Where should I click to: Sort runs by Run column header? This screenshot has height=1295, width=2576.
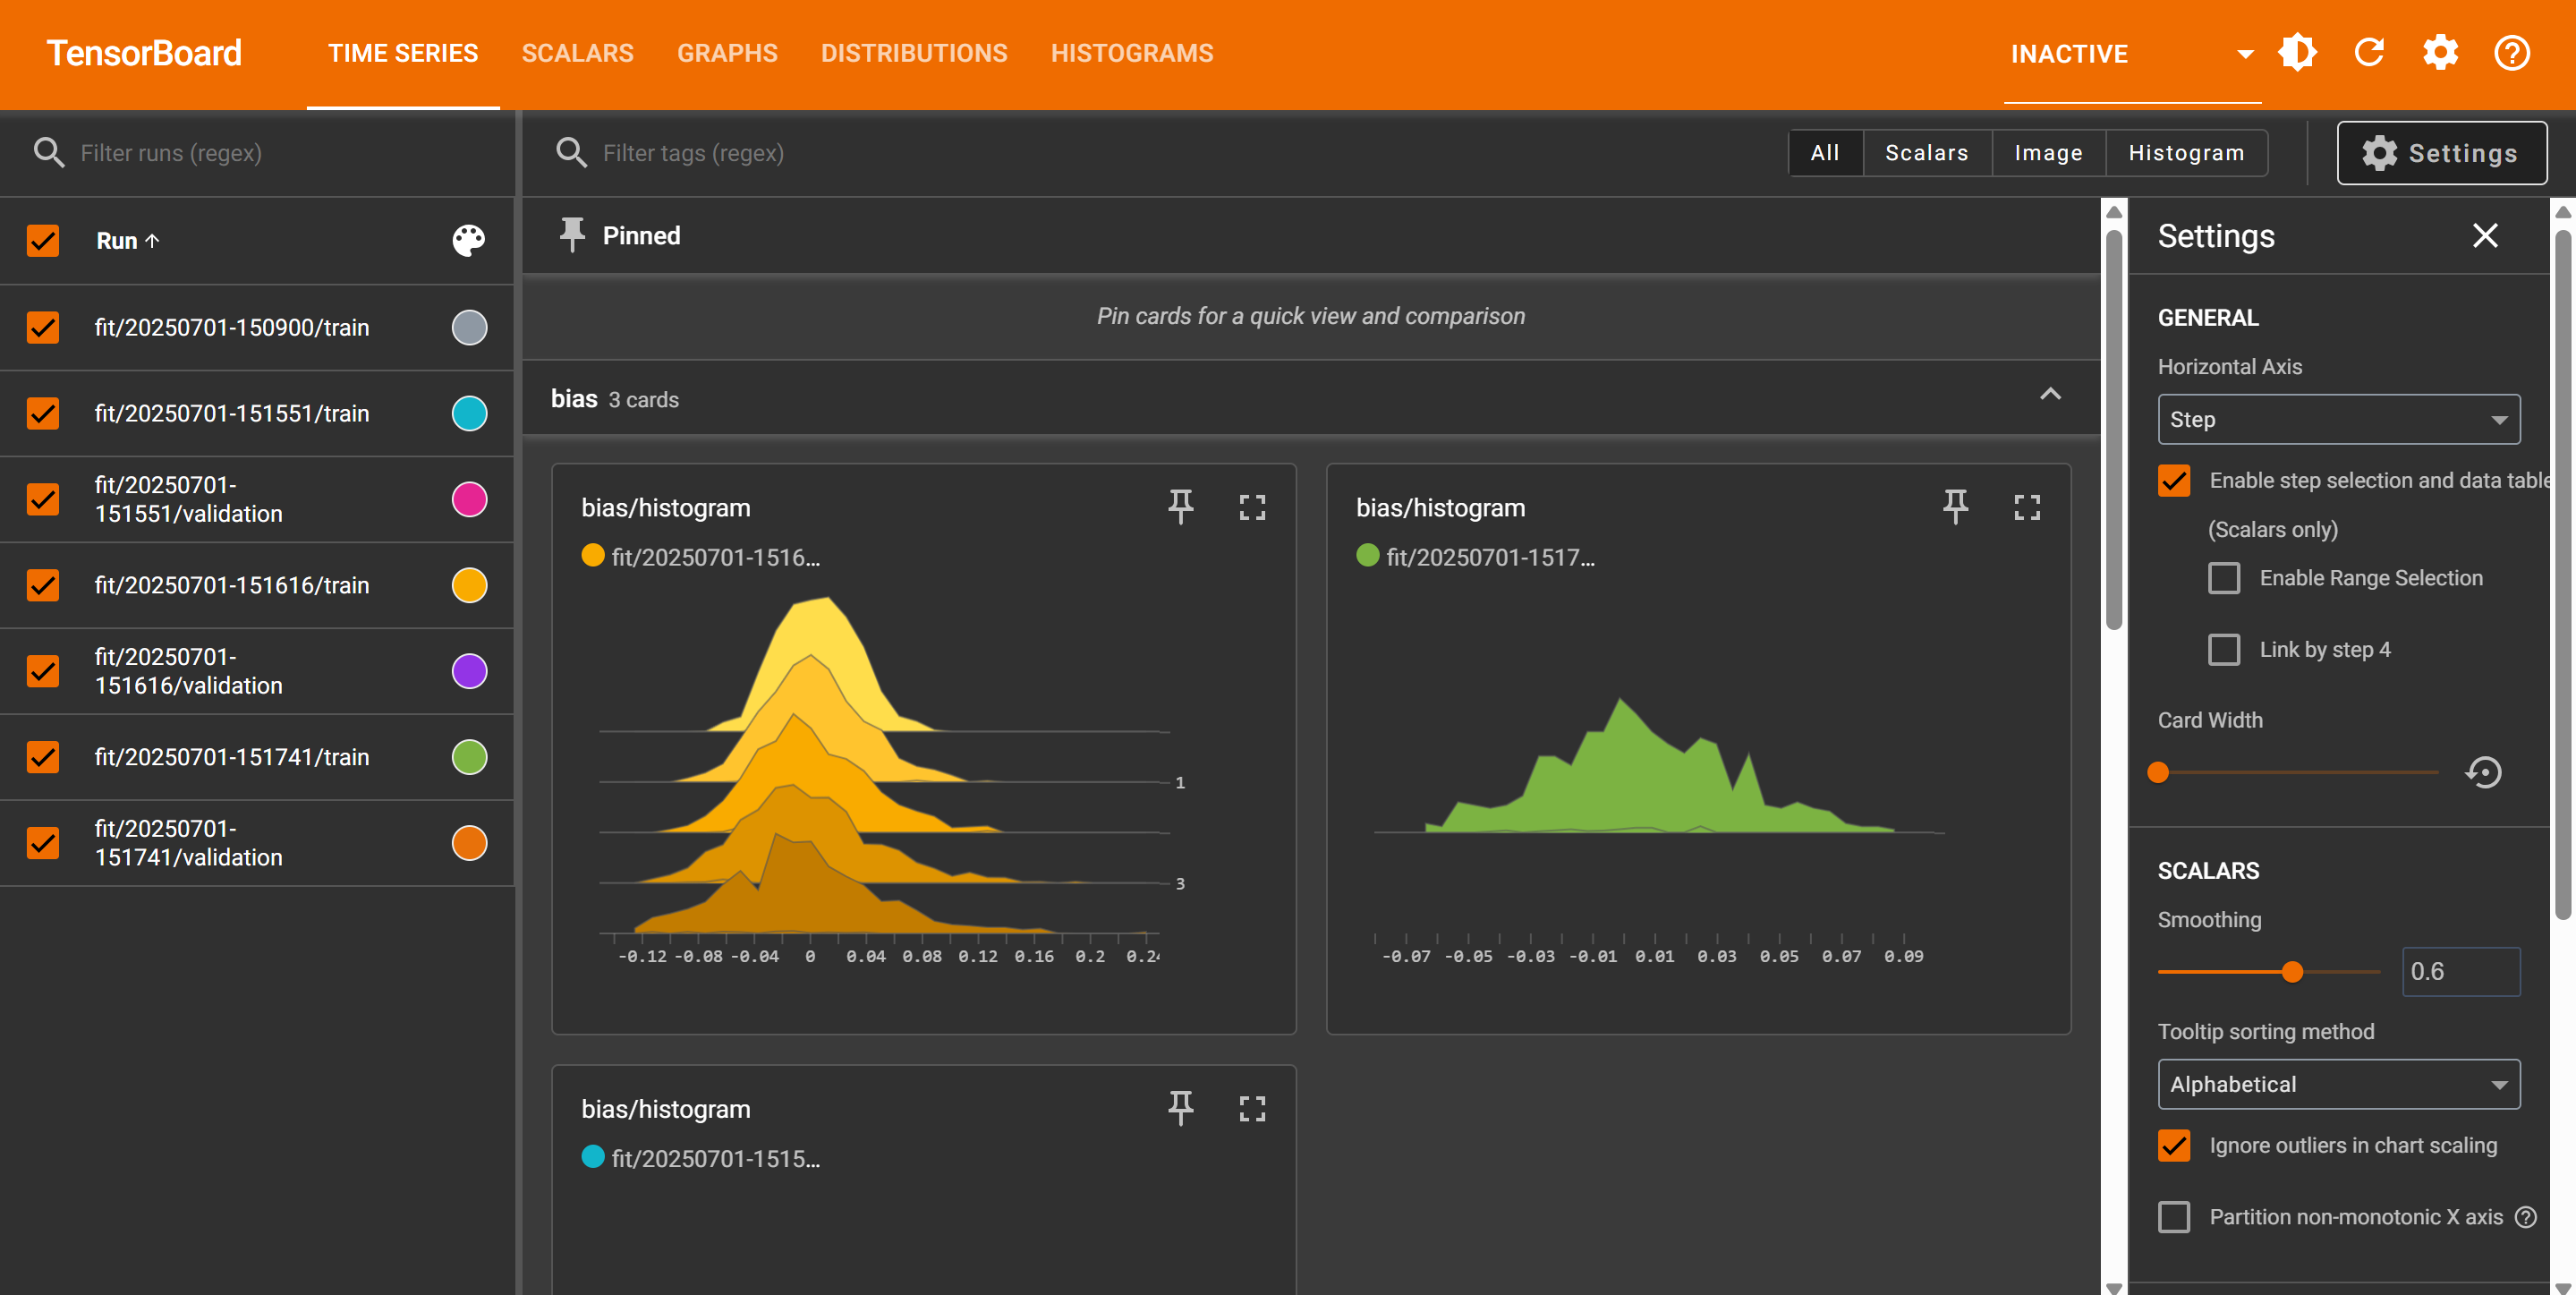coord(127,241)
